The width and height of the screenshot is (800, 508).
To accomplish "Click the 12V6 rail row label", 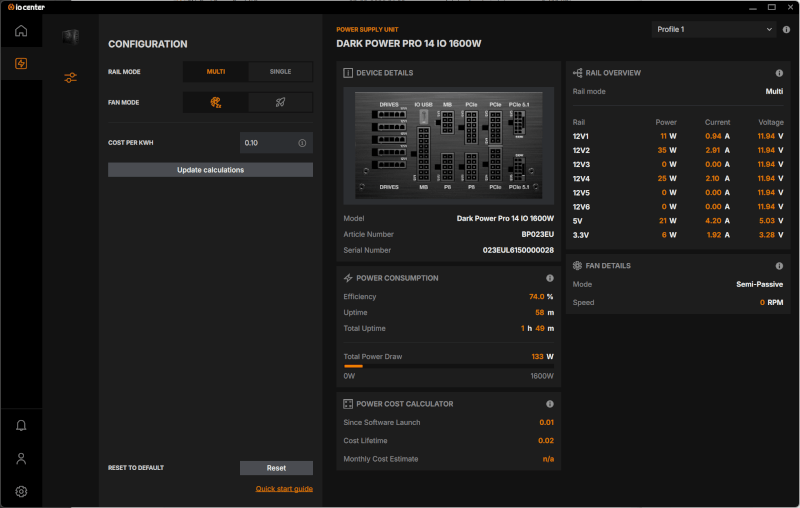I will (x=581, y=207).
